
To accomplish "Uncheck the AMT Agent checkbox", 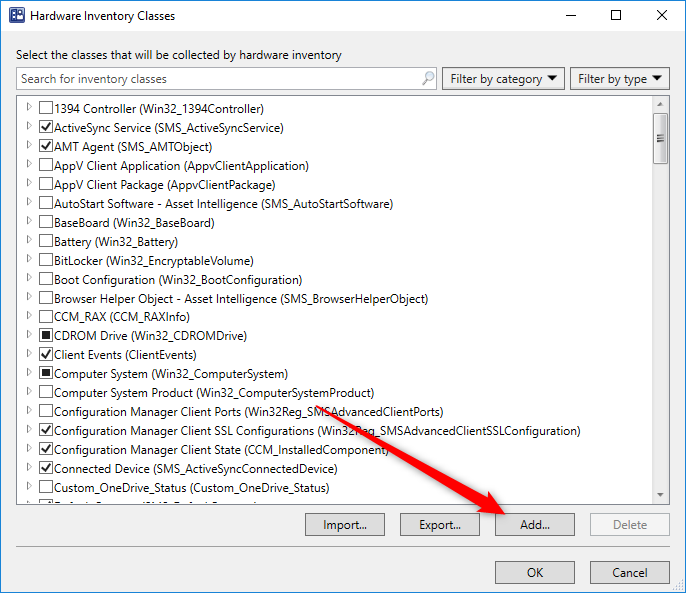I will (x=46, y=146).
